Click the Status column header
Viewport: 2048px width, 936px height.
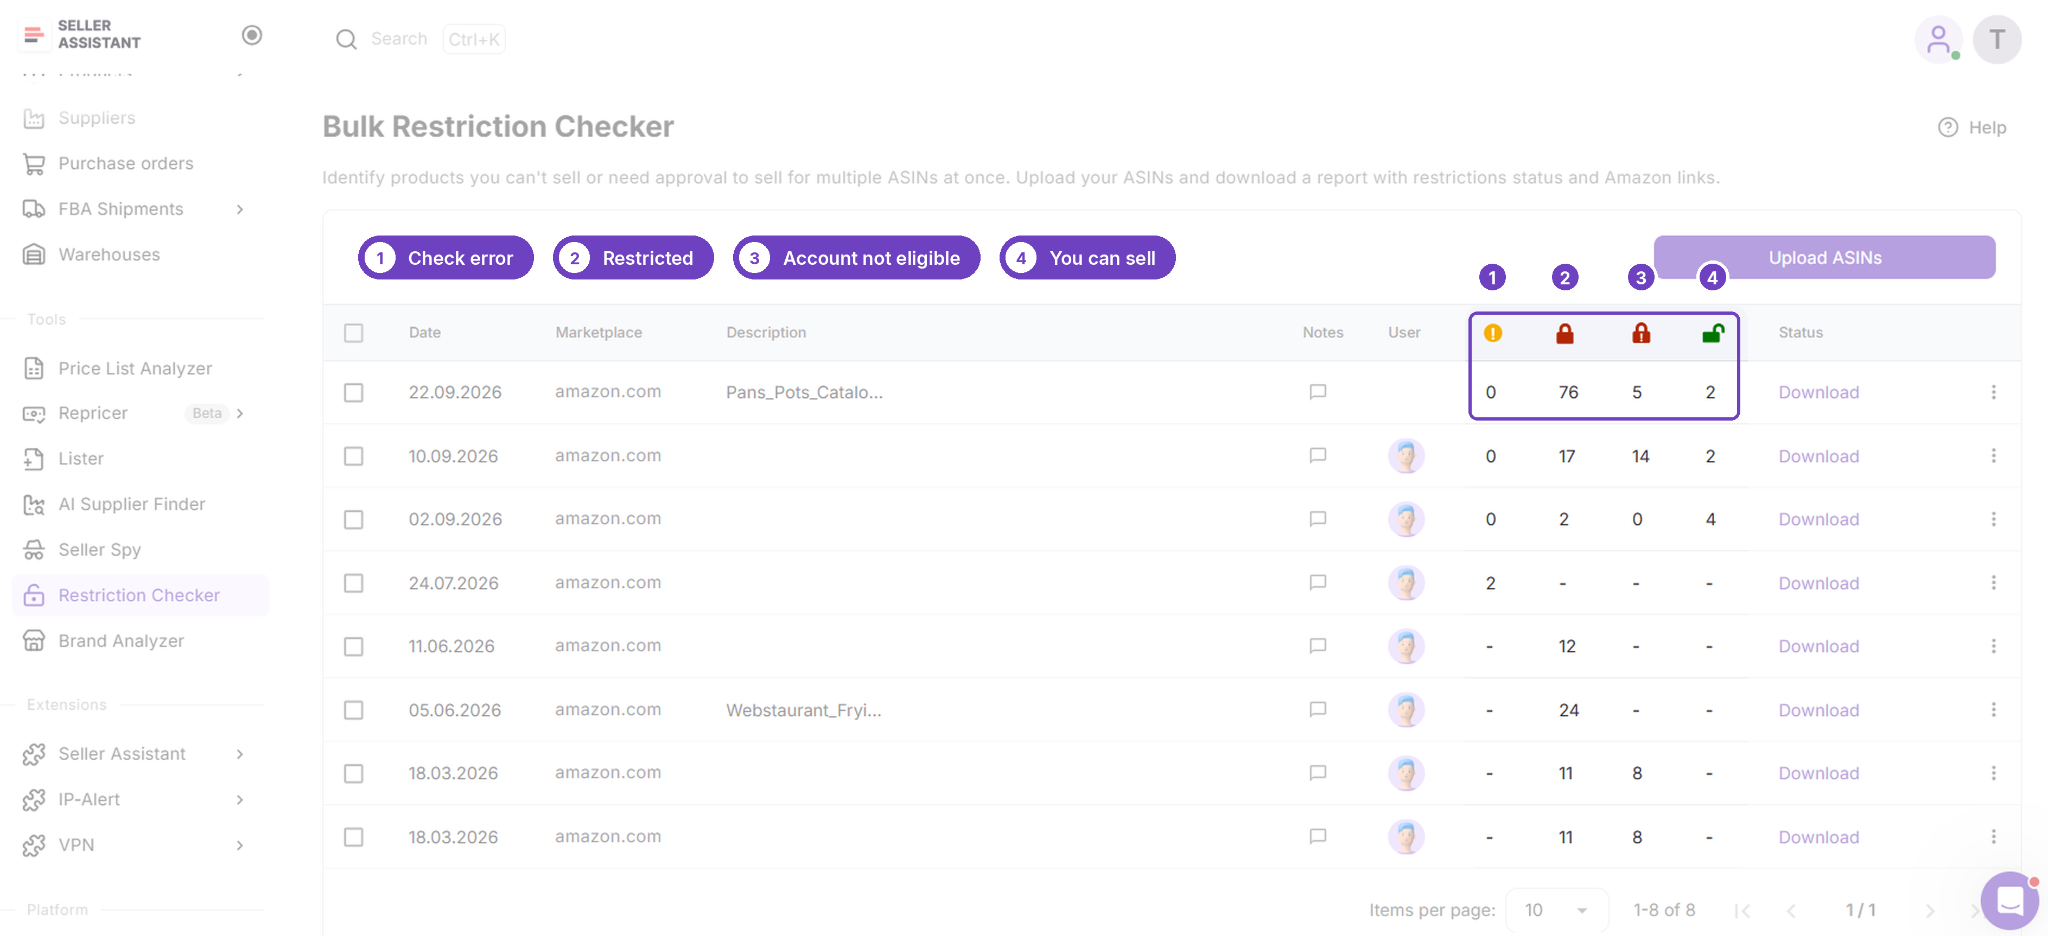(1800, 333)
